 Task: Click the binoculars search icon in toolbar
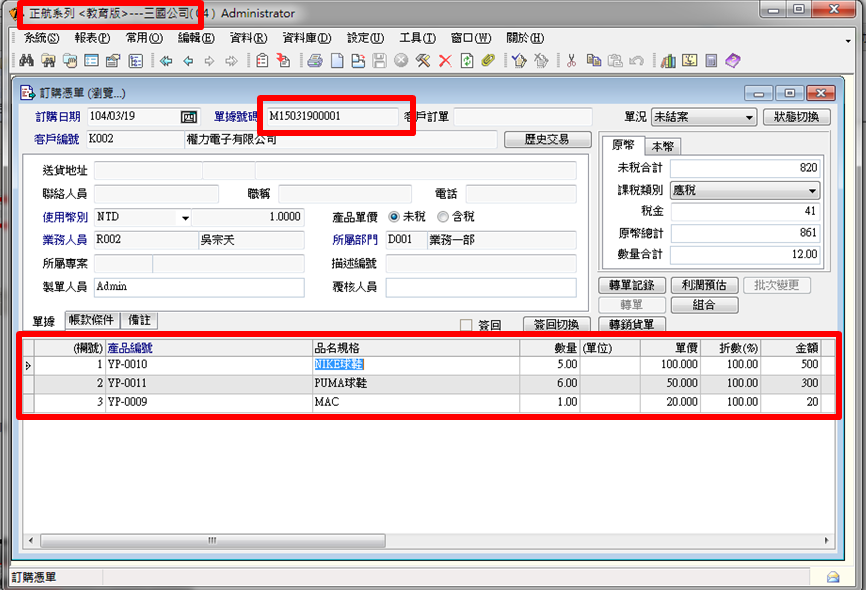point(27,61)
